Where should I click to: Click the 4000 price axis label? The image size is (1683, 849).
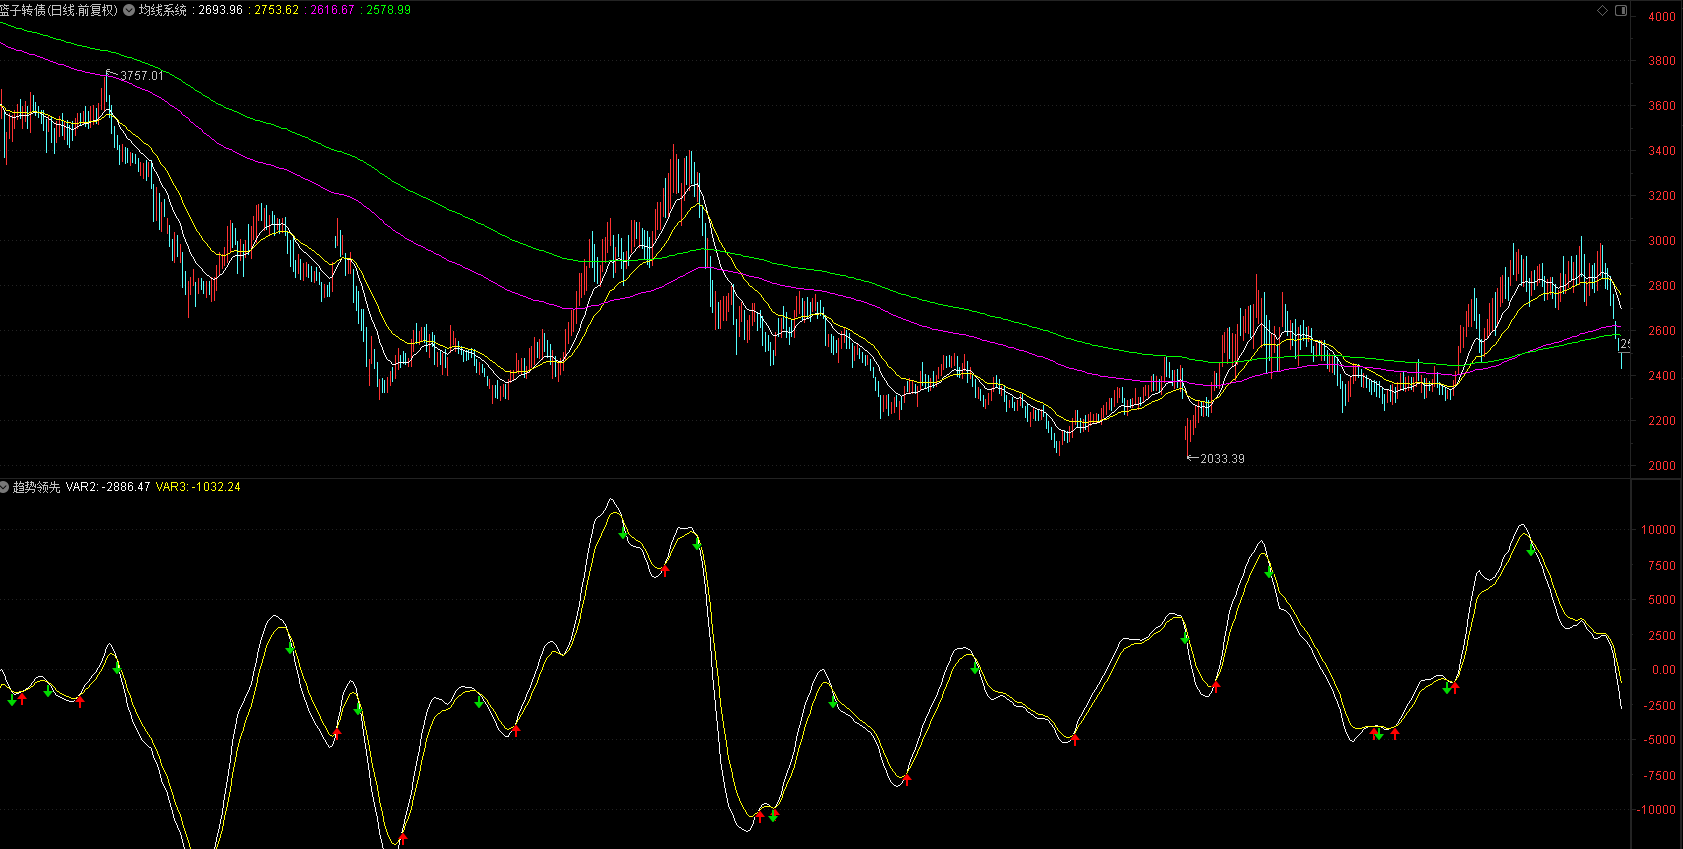[1662, 17]
